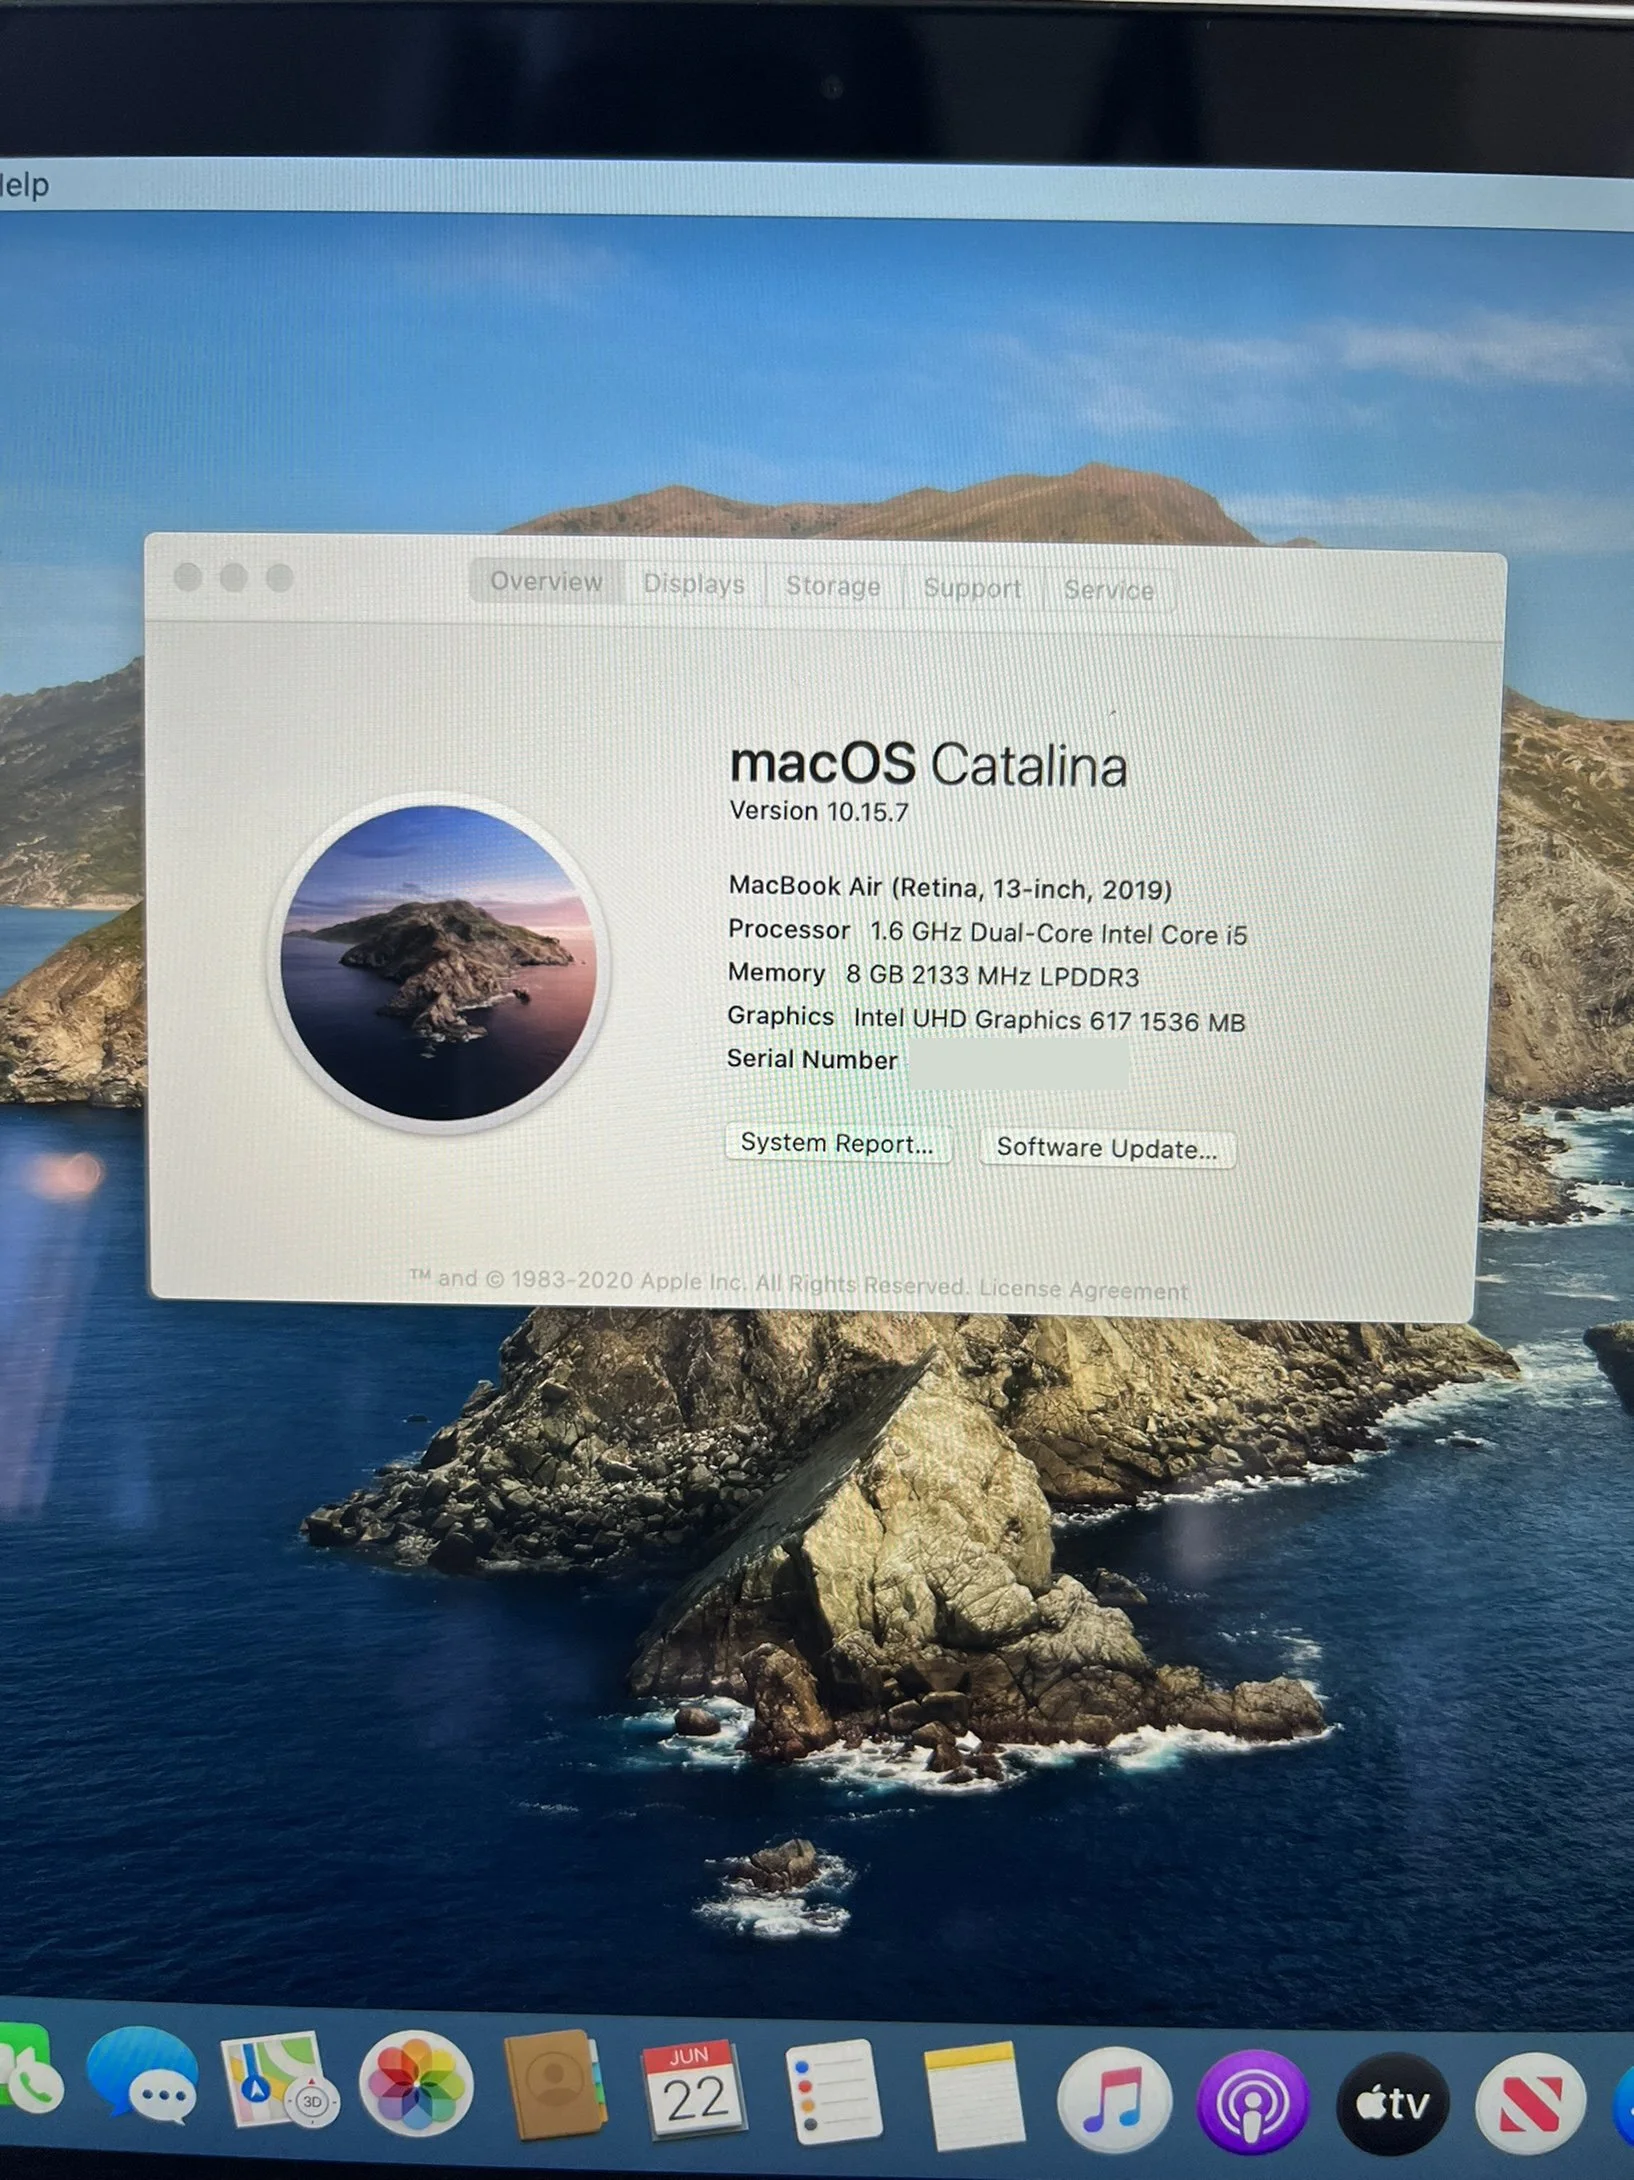Viewport: 1634px width, 2180px height.
Task: Open the Contacts app in the Dock
Action: (555, 2085)
